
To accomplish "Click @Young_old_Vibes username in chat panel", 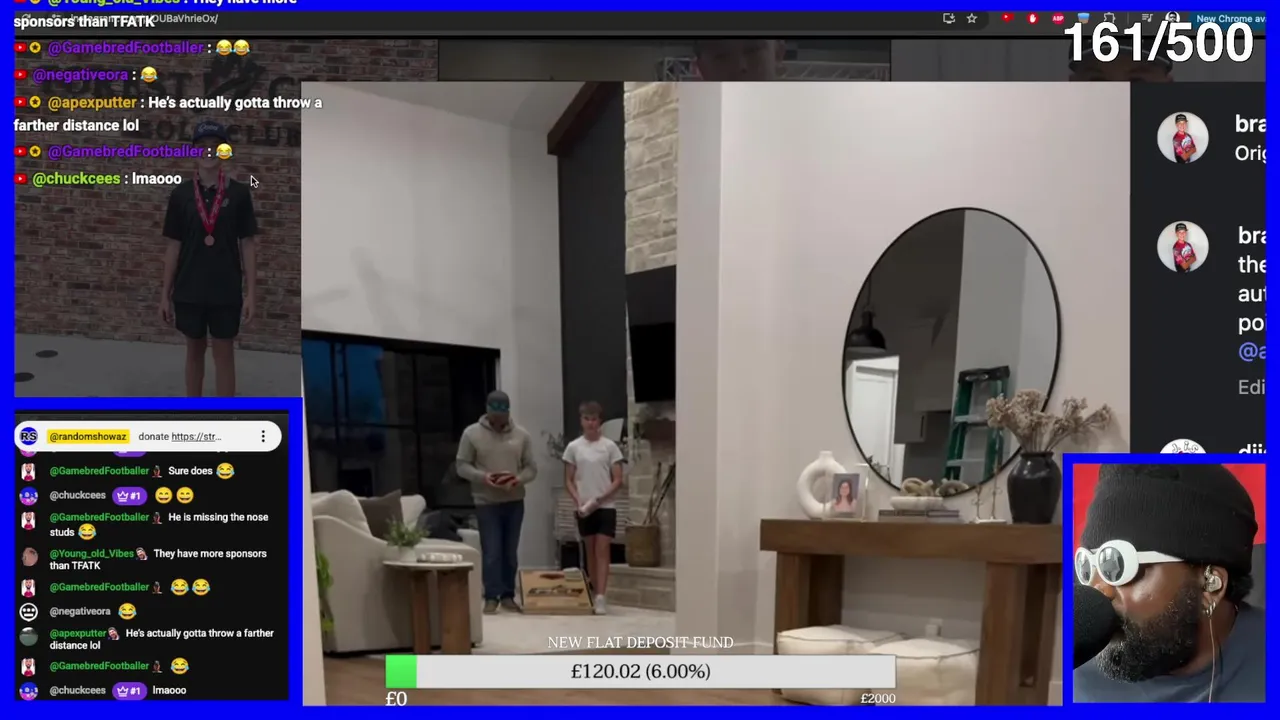I will 93,553.
